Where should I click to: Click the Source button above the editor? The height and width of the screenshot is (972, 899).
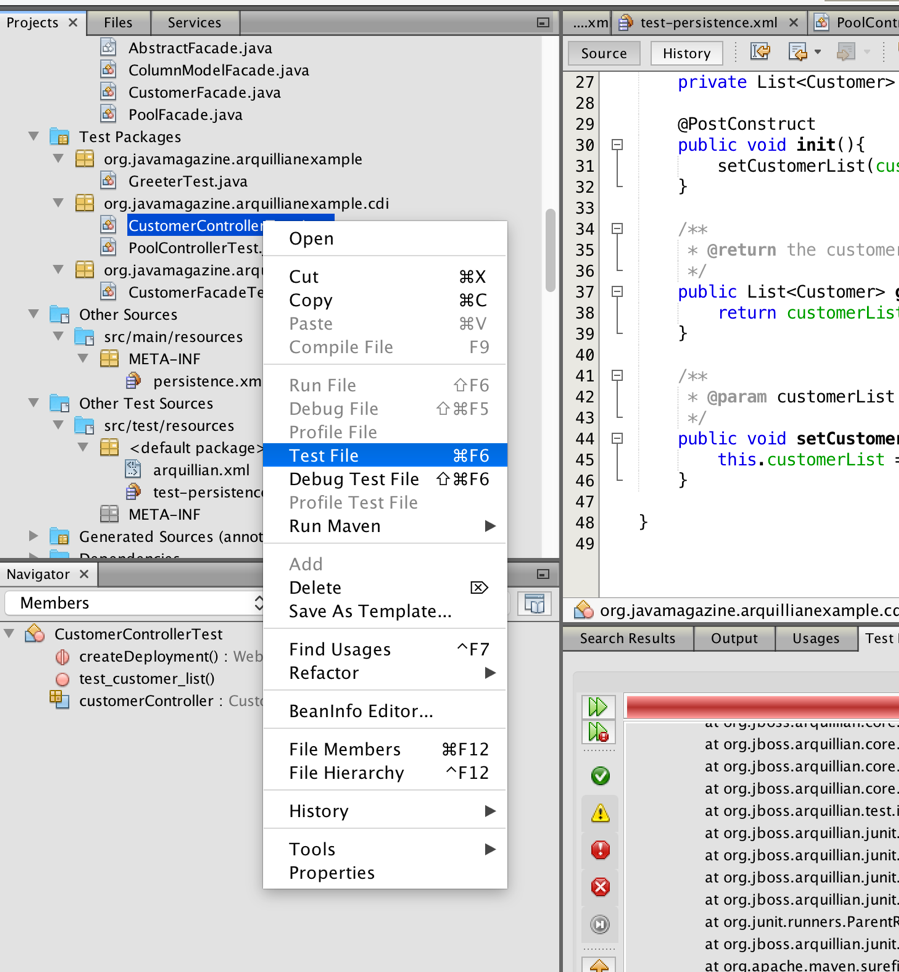[603, 52]
